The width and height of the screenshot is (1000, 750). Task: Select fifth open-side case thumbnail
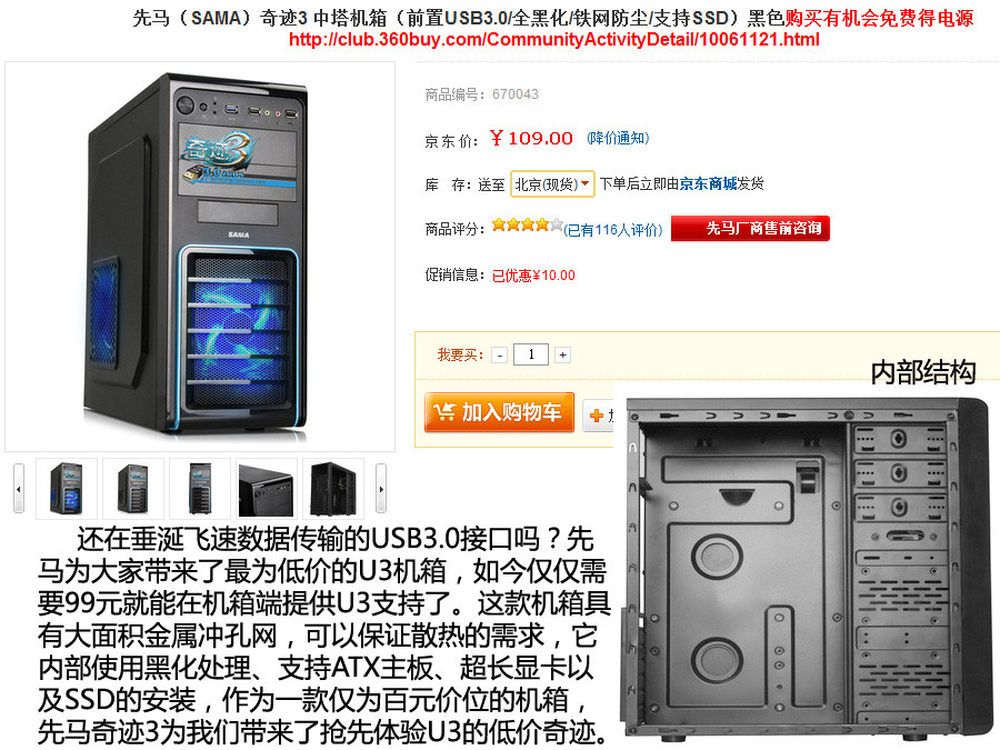[333, 489]
